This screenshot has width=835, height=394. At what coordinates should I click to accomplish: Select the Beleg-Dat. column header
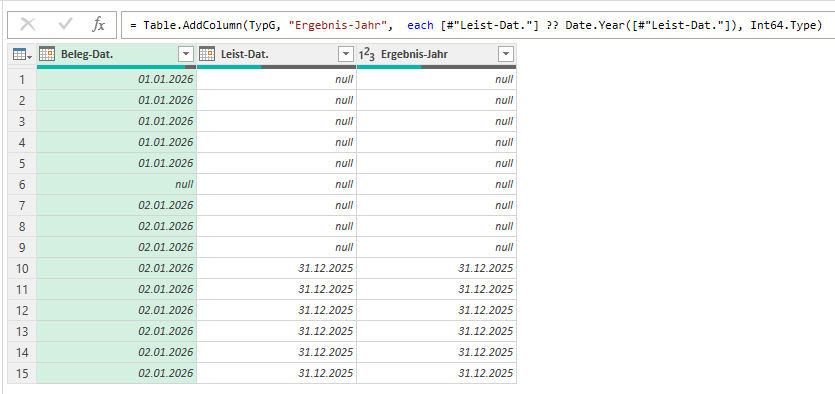click(x=117, y=54)
